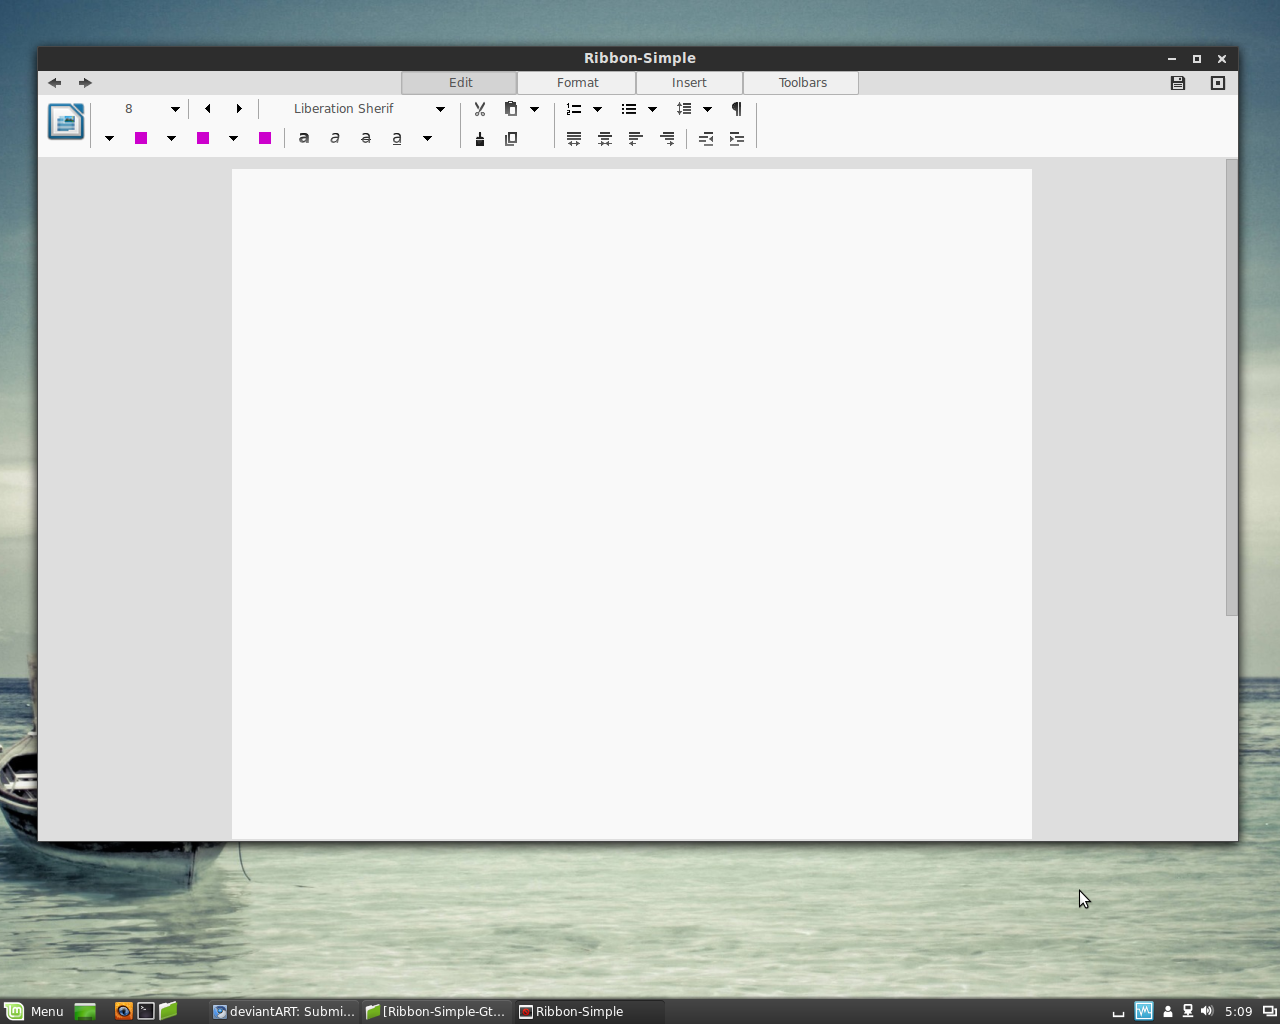This screenshot has height=1024, width=1280.
Task: Increase font size with the right triangle
Action: (x=239, y=109)
